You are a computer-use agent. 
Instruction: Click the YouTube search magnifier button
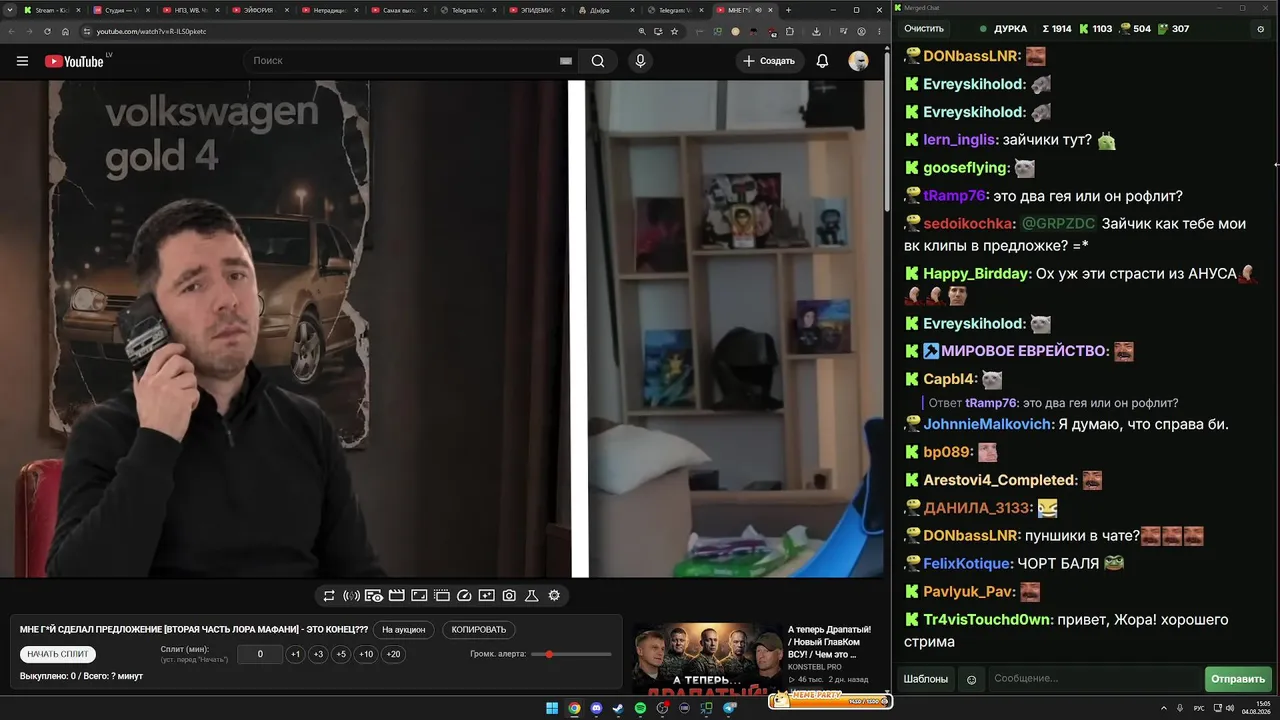coord(598,61)
